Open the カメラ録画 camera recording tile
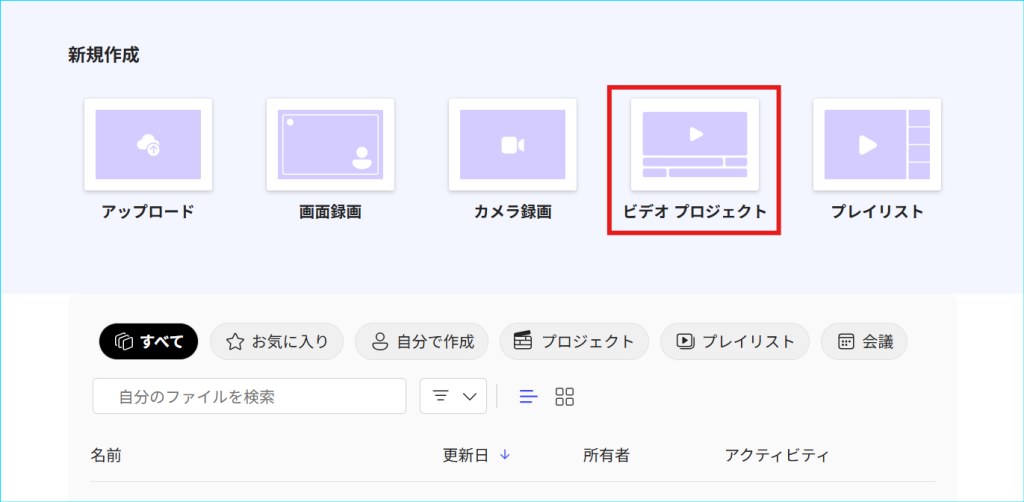Screen dimensions: 1024x502 (x=512, y=145)
